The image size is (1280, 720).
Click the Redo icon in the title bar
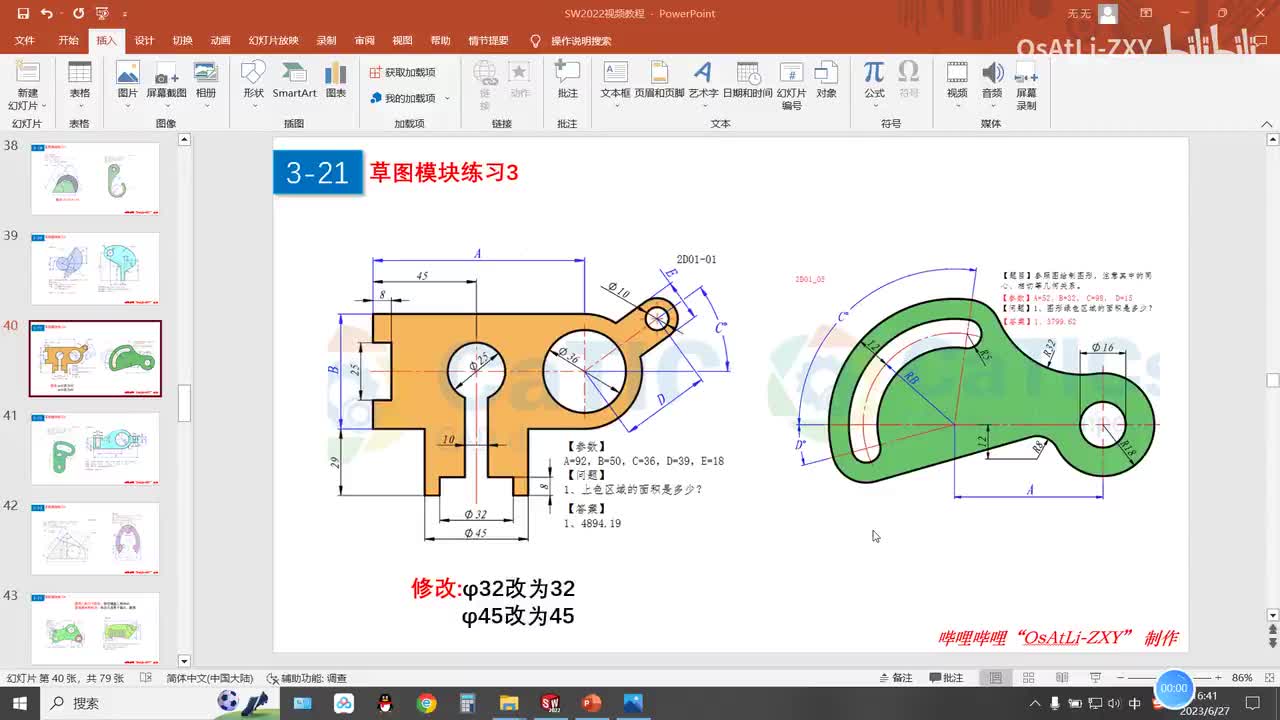[79, 14]
